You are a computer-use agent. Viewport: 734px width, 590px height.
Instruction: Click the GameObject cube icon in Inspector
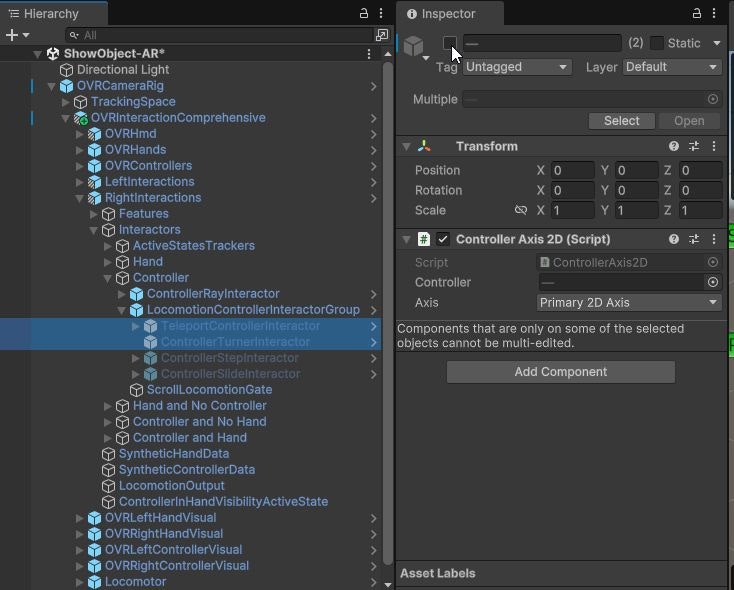point(414,45)
